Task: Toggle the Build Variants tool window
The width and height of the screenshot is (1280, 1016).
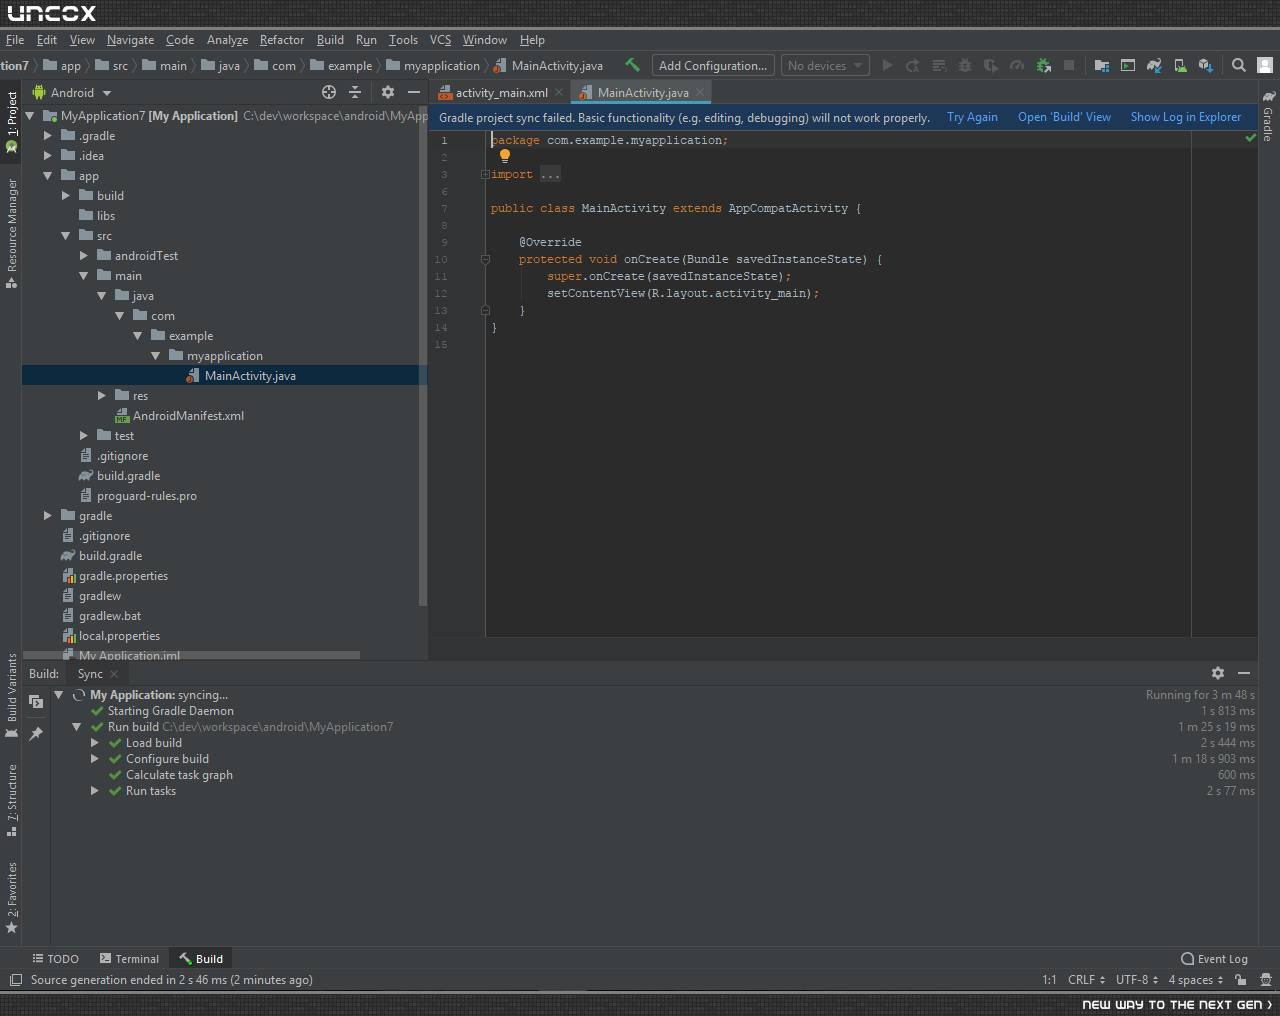Action: pos(12,696)
